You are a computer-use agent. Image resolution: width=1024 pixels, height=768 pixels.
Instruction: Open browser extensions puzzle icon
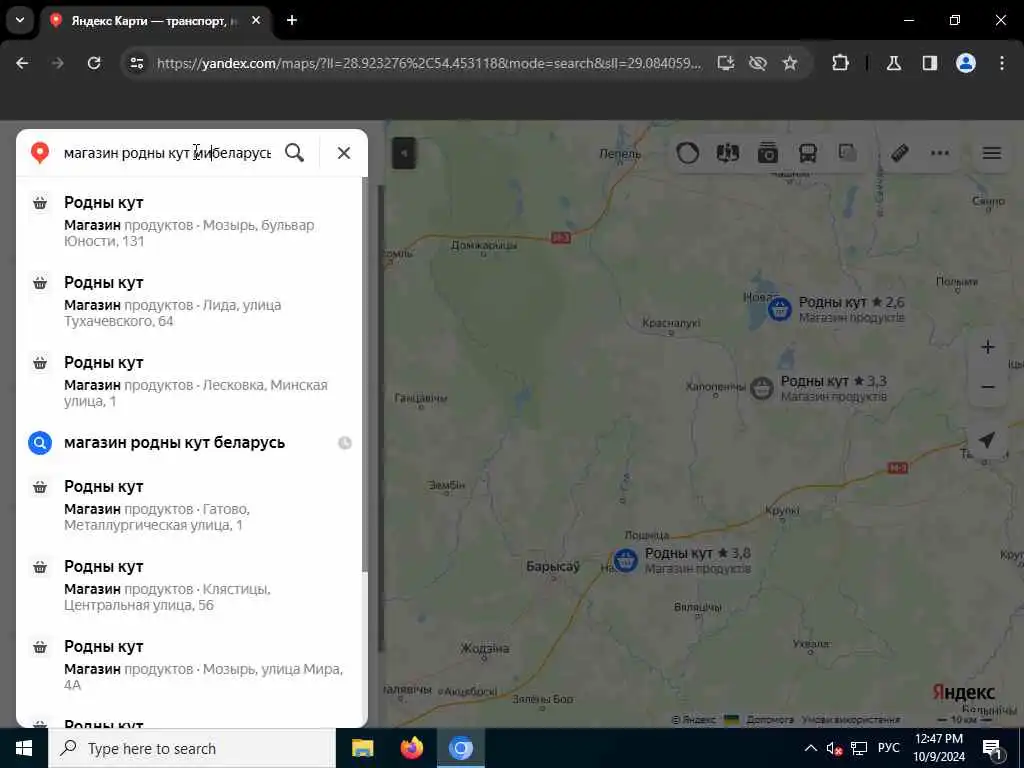840,63
